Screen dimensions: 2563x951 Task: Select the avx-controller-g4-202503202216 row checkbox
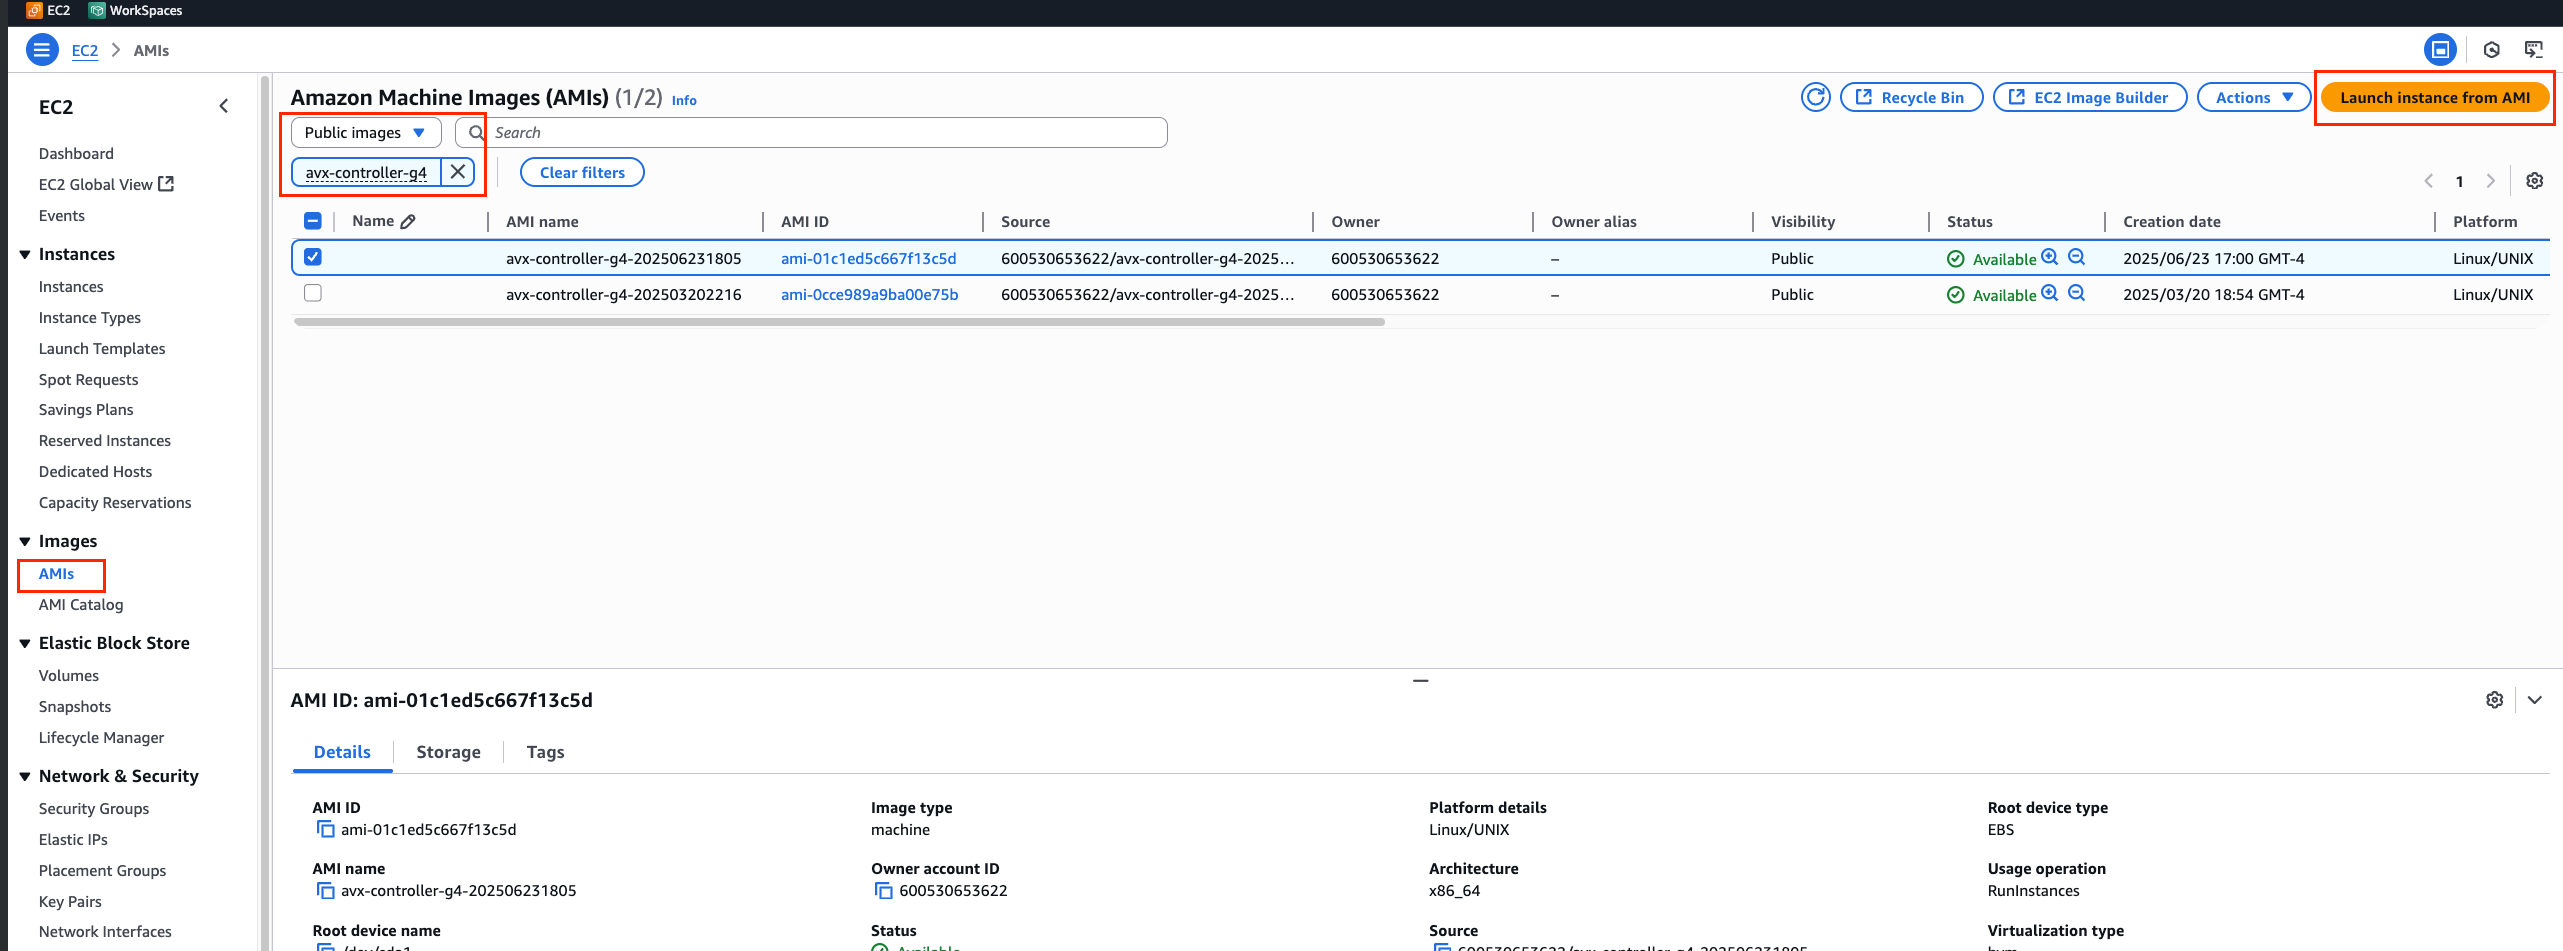click(313, 293)
